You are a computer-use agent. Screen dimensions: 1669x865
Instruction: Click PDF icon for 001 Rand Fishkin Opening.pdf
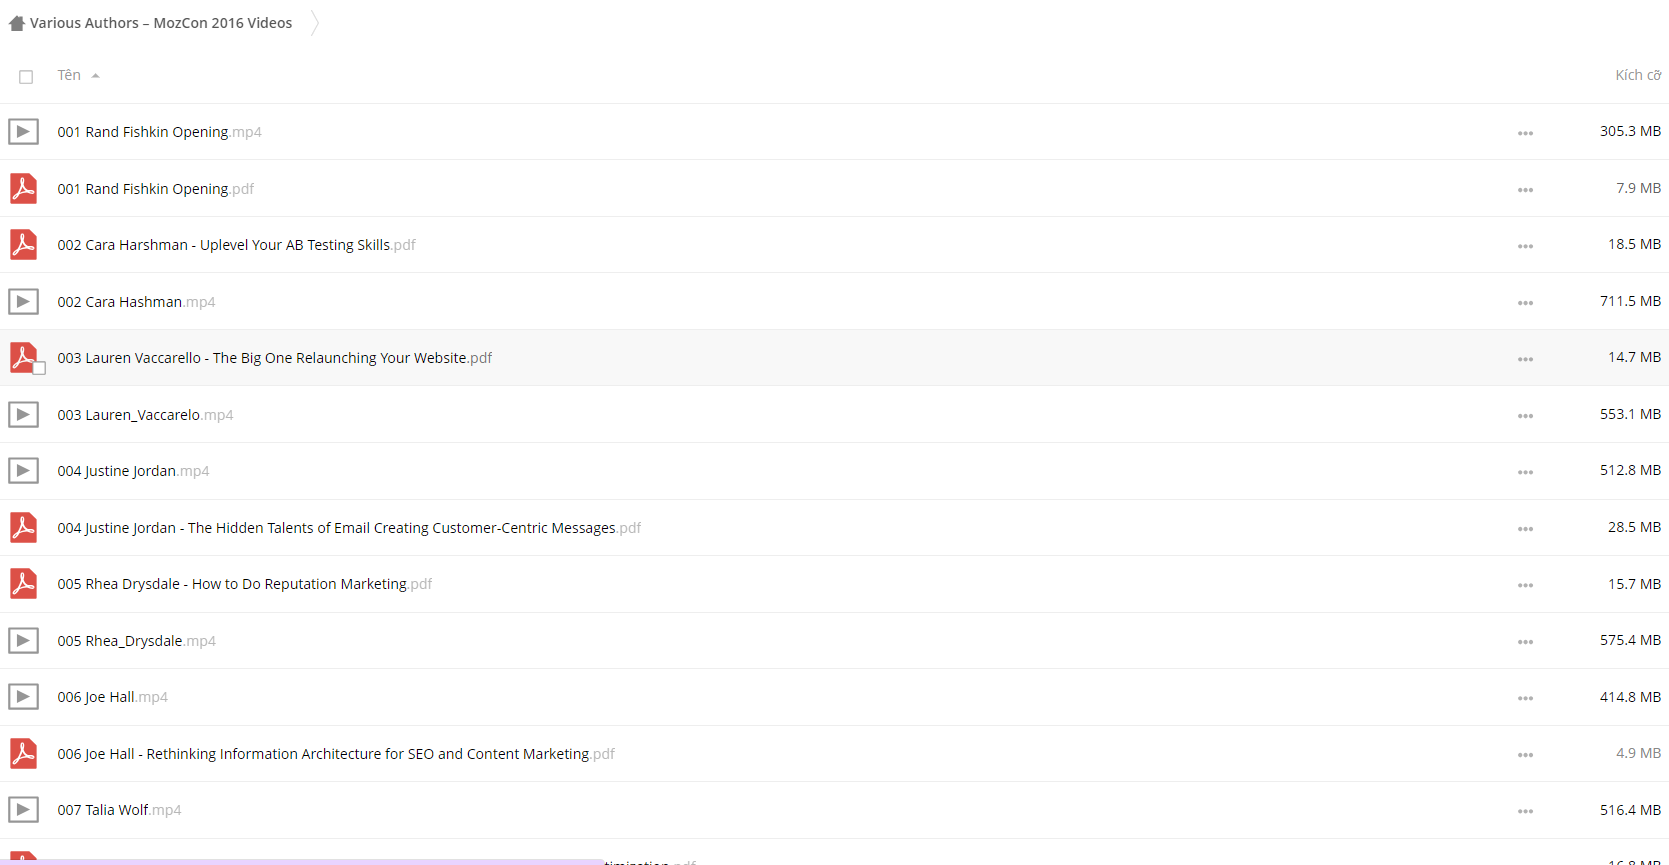pos(24,188)
